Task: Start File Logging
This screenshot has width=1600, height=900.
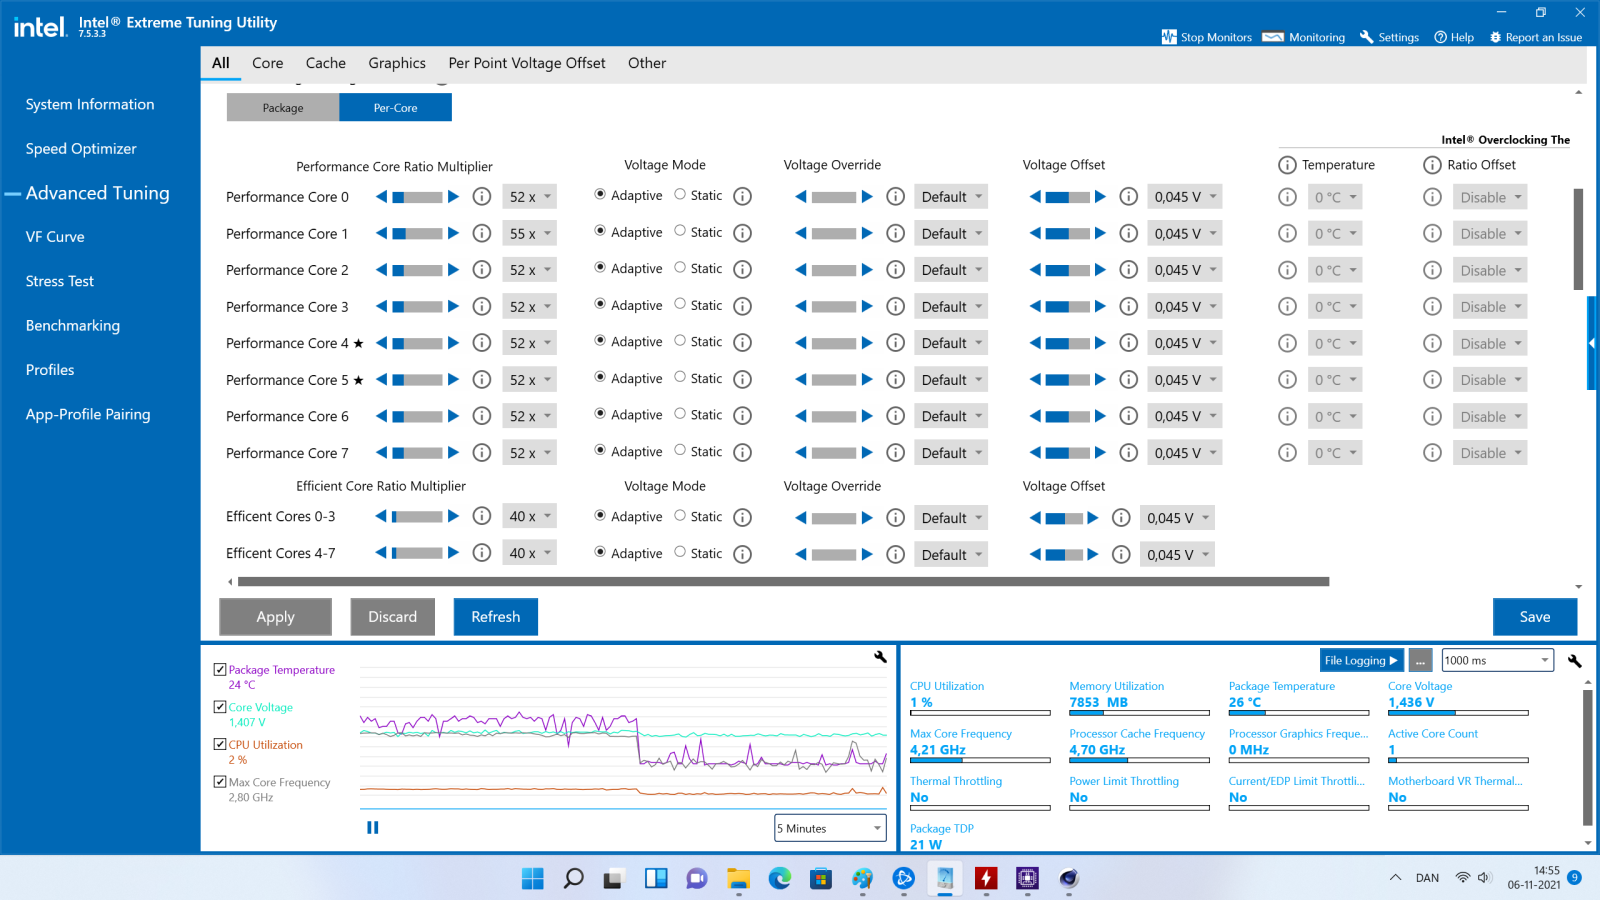Action: pyautogui.click(x=1361, y=660)
